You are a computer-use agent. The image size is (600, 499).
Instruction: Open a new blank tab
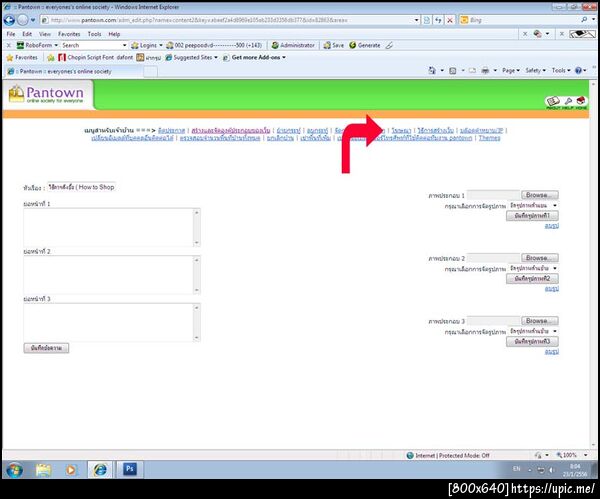pos(150,72)
